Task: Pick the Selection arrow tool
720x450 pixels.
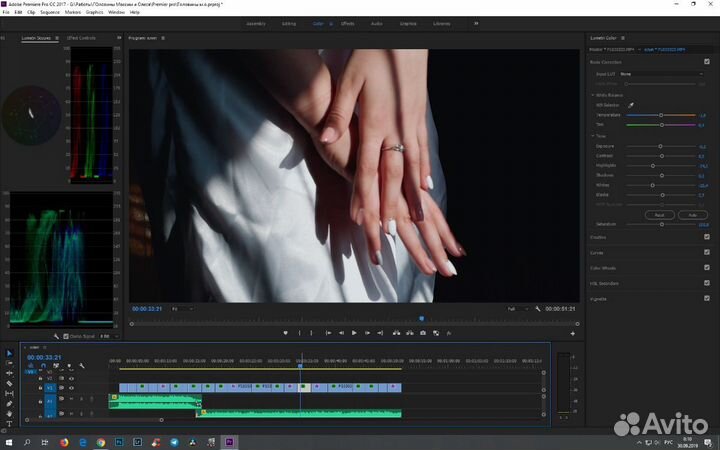Action: tap(9, 353)
